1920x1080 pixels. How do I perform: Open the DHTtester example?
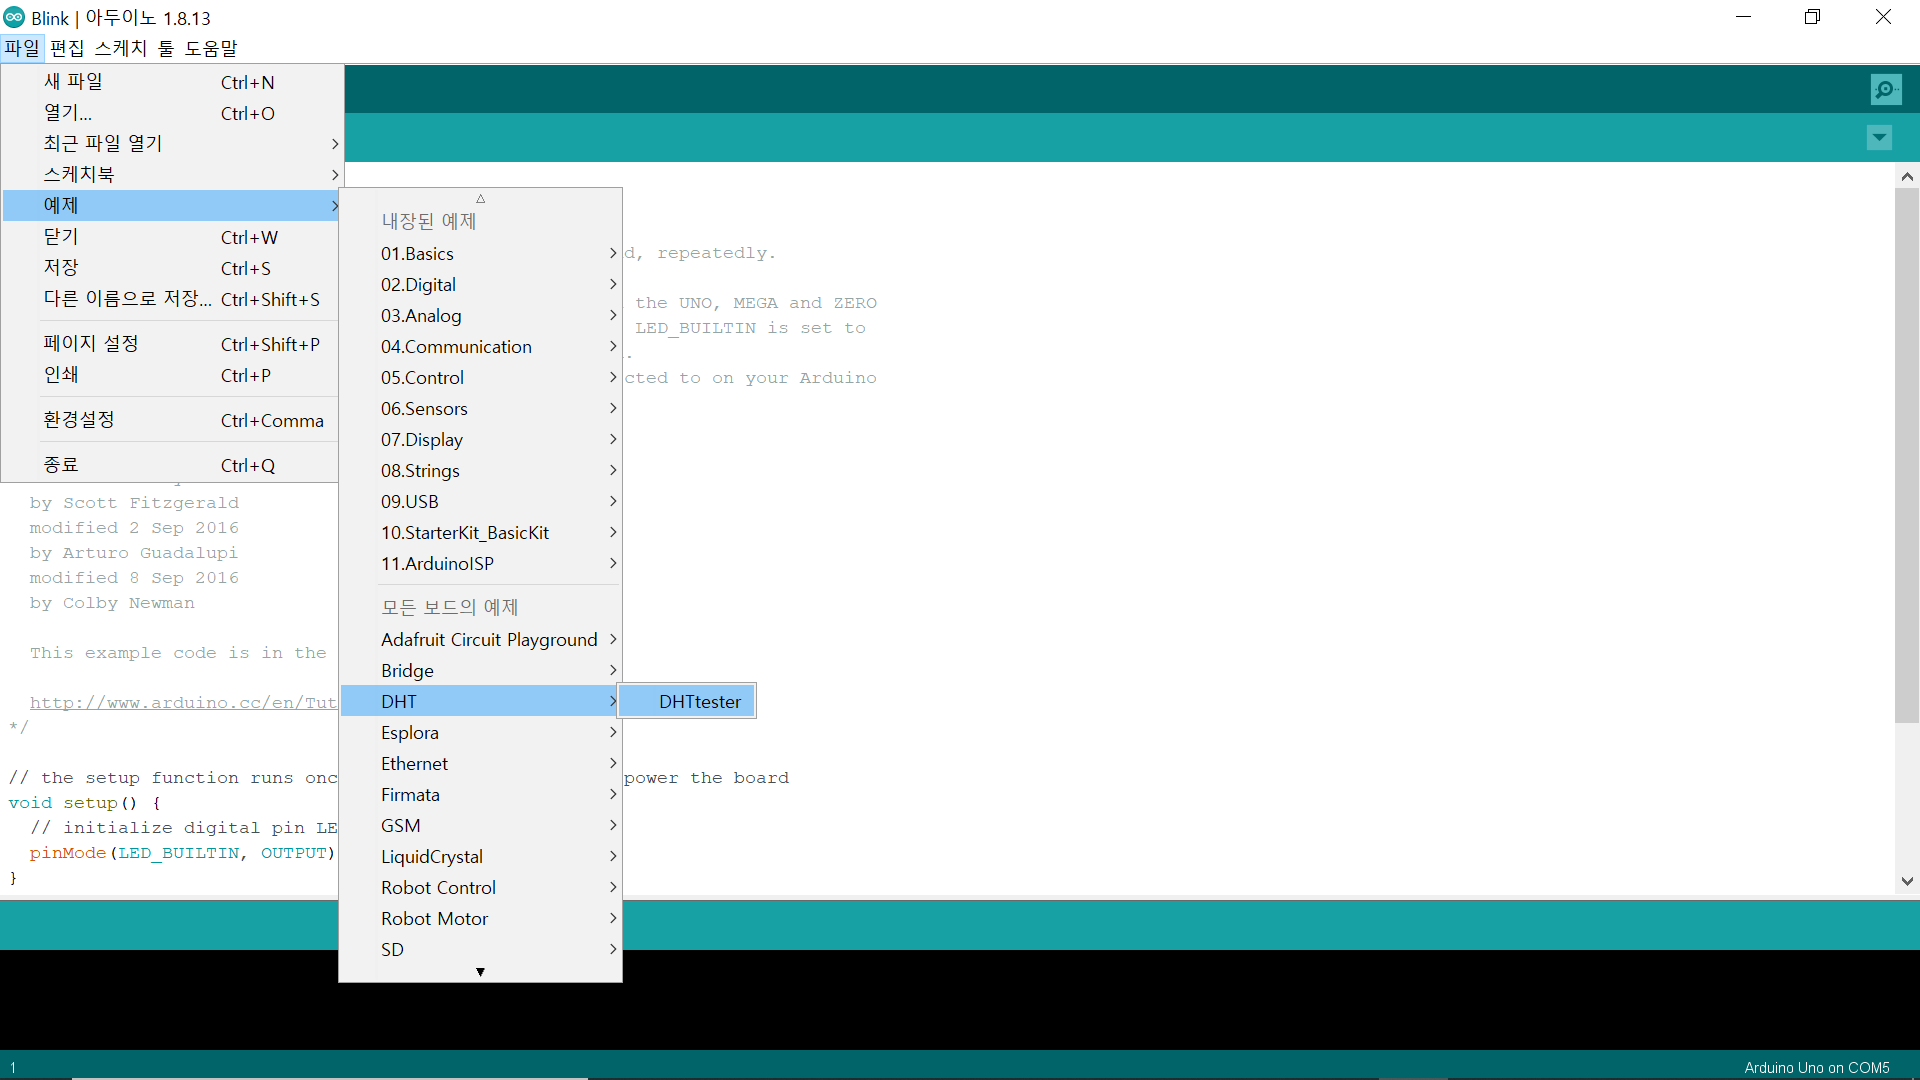pyautogui.click(x=699, y=701)
